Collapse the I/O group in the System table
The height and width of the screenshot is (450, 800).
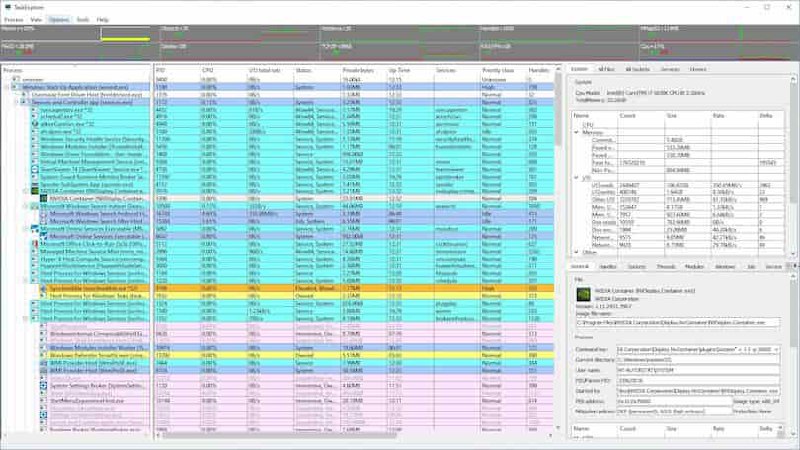tap(577, 178)
